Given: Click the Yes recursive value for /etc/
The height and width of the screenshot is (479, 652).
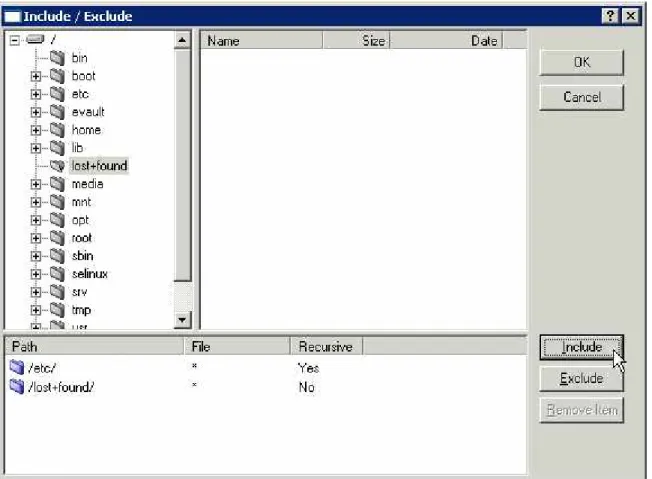Looking at the screenshot, I should coord(309,368).
